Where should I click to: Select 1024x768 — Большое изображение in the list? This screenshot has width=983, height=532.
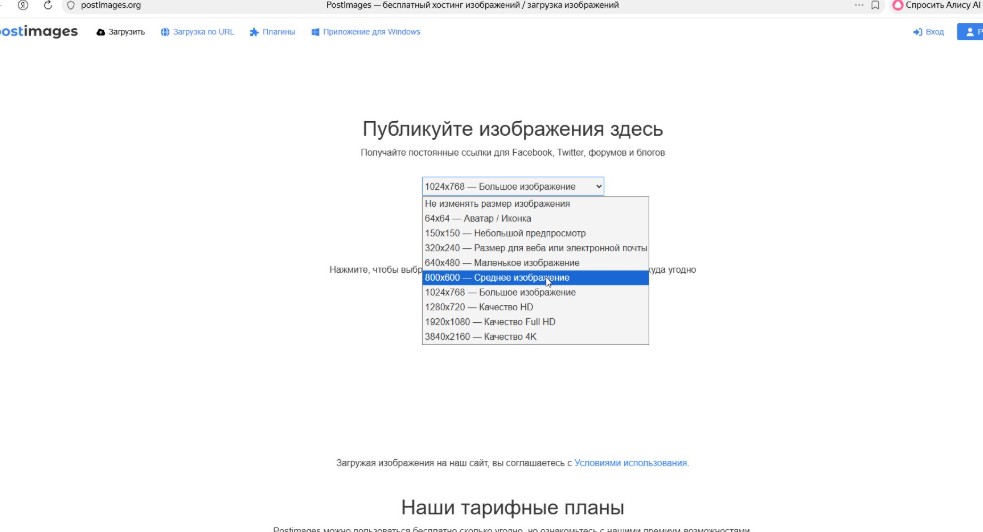point(535,292)
